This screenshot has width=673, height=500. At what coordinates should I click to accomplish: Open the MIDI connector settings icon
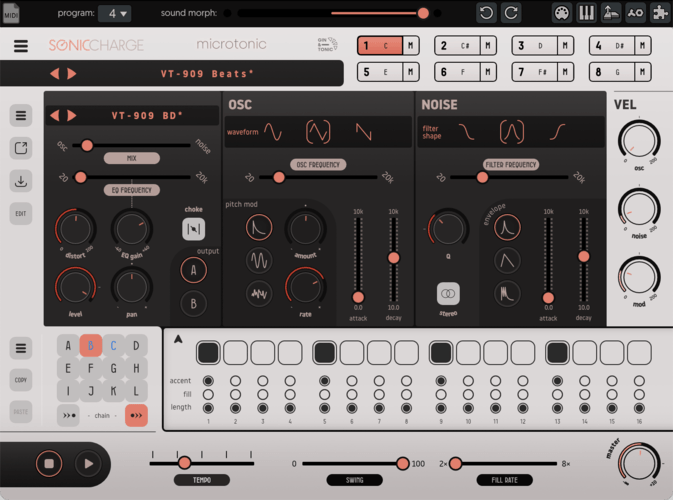[561, 13]
